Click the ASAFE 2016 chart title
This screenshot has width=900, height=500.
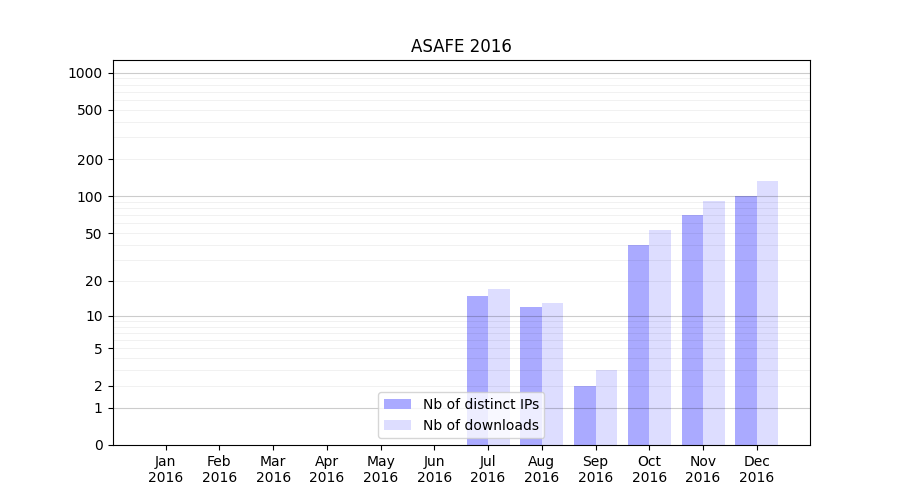click(x=461, y=47)
